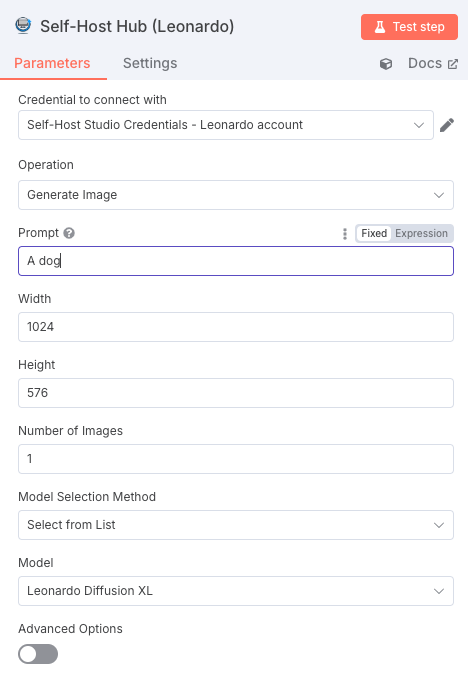Expand the Operation dropdown showing Generate Image
468x680 pixels.
click(236, 195)
